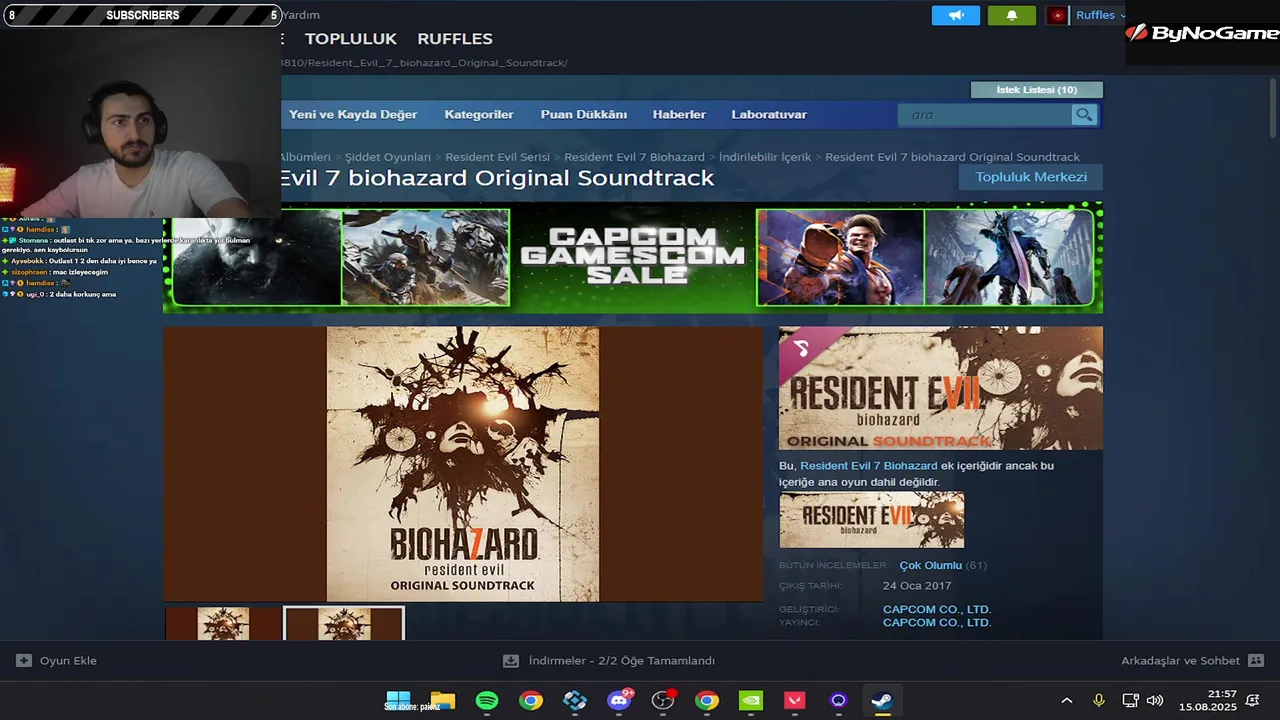Image resolution: width=1280 pixels, height=720 pixels.
Task: Open Spotify from the taskbar
Action: [487, 700]
